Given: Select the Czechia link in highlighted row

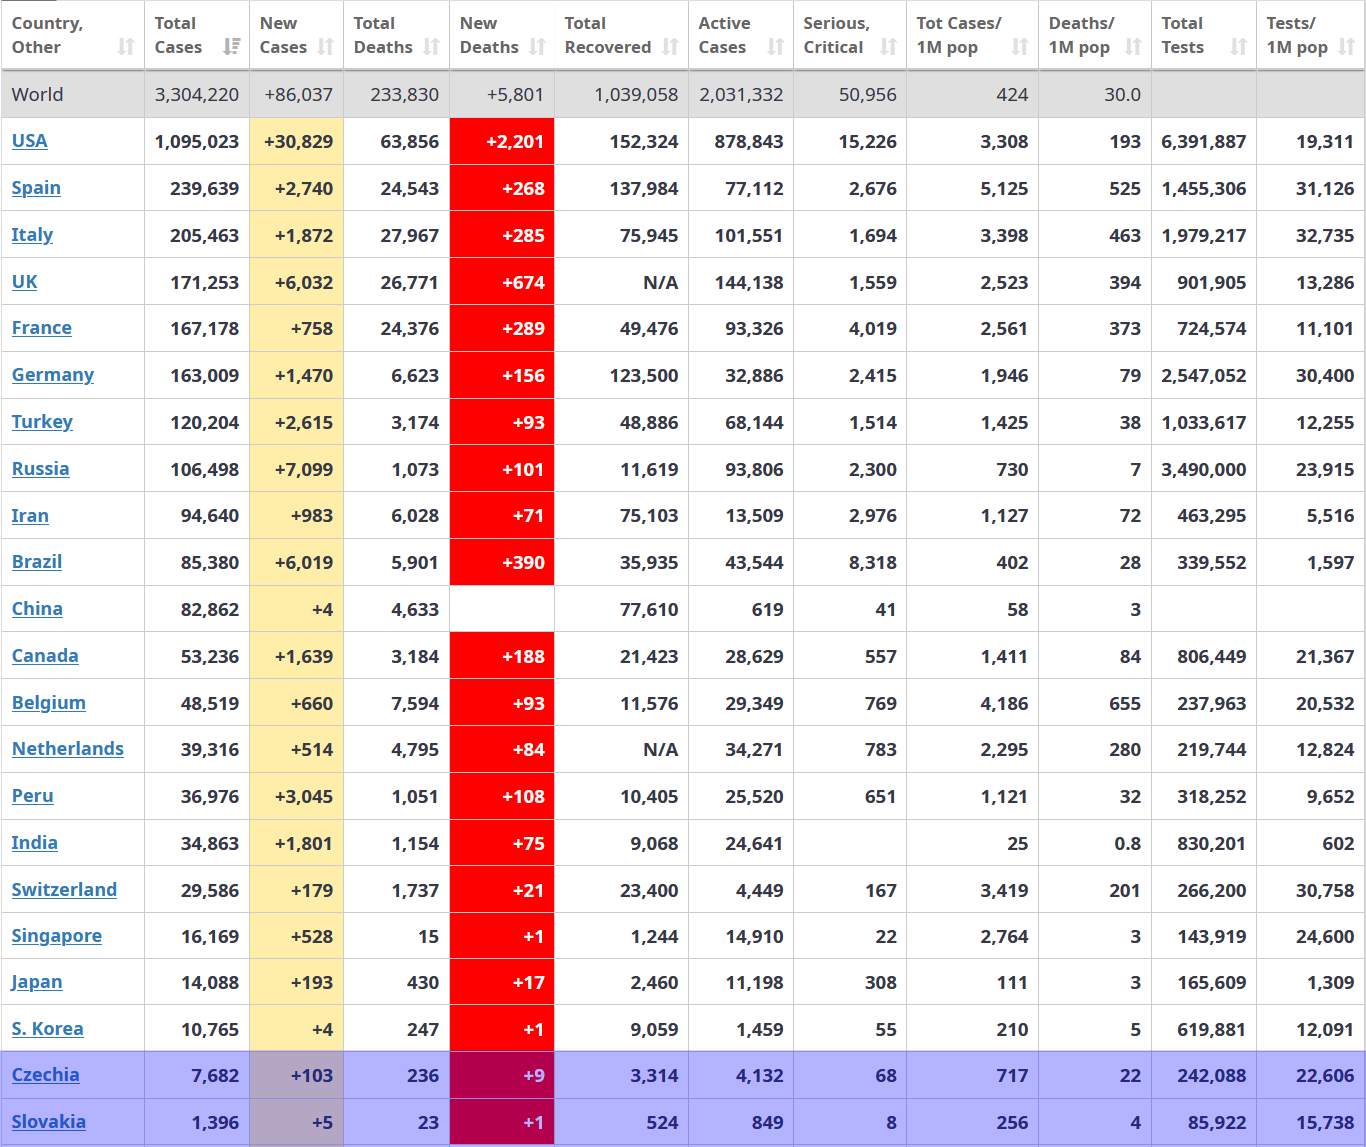Looking at the screenshot, I should (x=46, y=1075).
